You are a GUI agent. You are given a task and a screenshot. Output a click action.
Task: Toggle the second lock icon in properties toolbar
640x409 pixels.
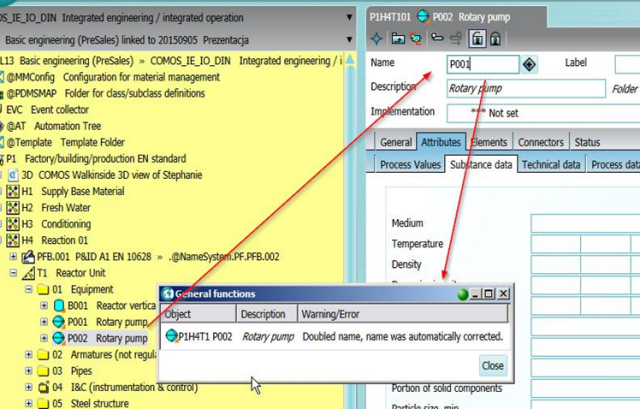click(495, 39)
